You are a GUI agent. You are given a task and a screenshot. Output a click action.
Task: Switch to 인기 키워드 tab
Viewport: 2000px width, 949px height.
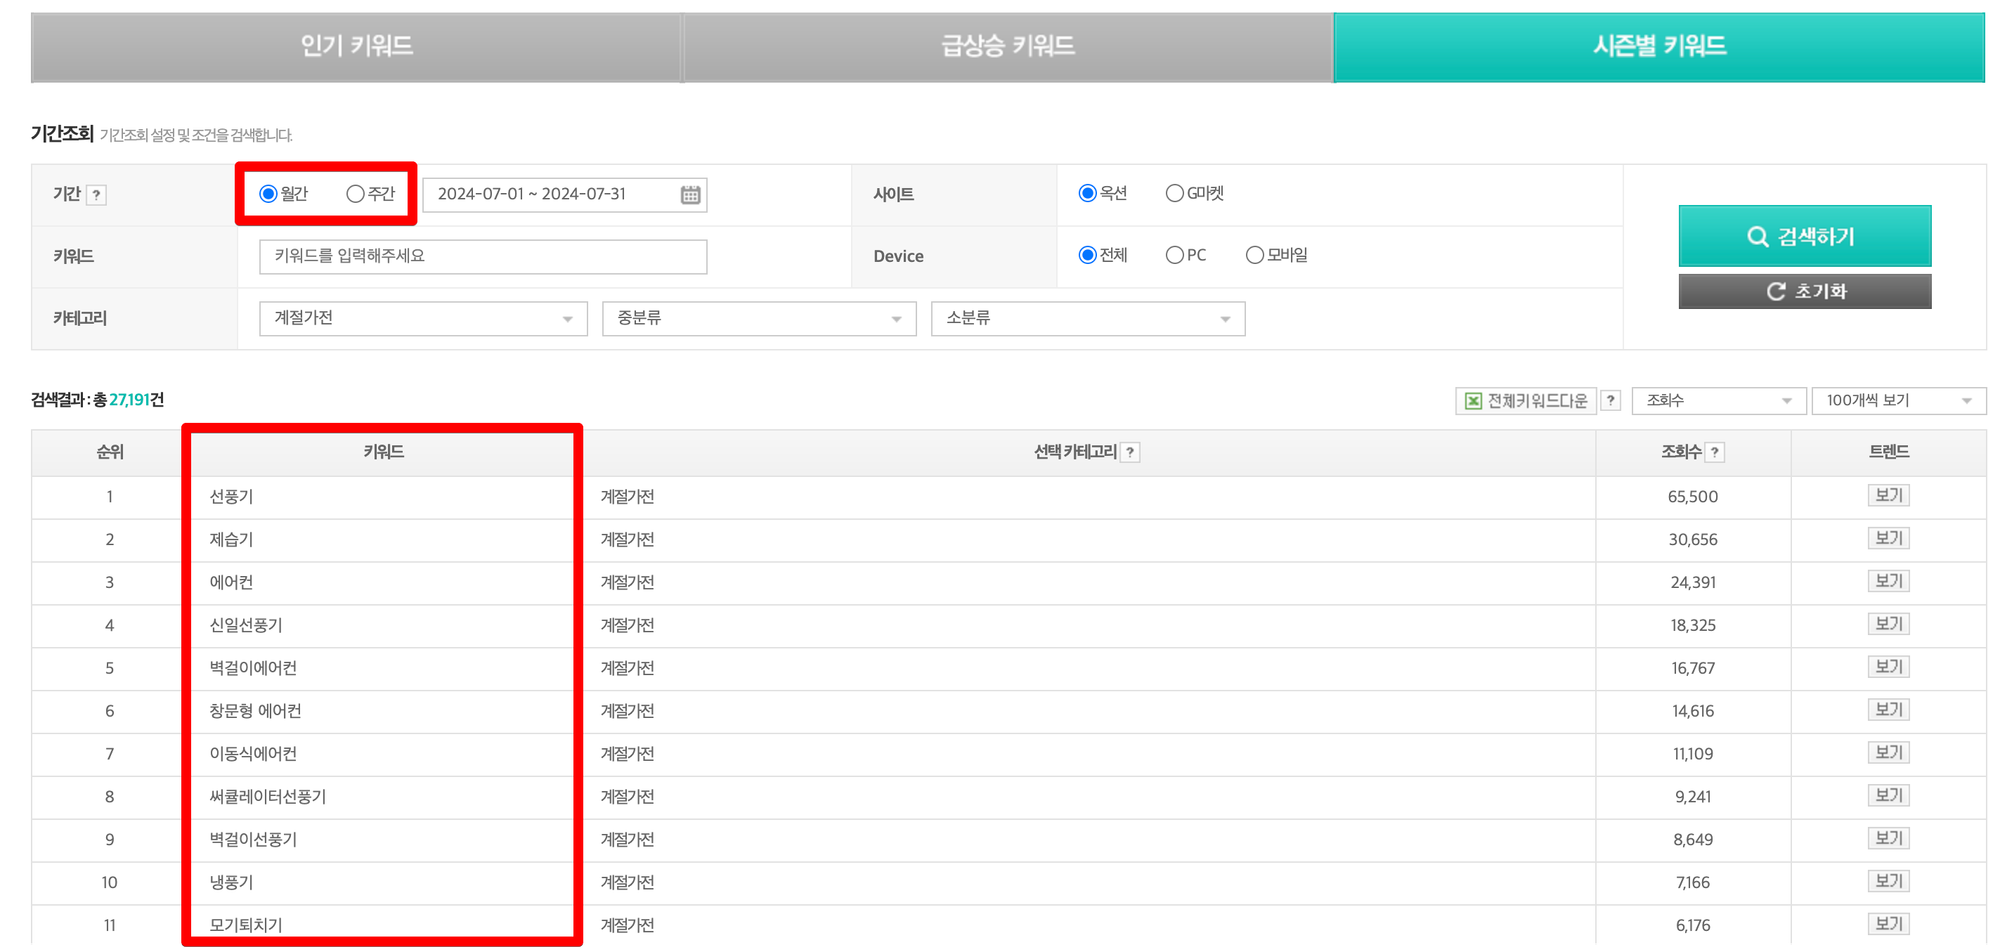click(356, 46)
